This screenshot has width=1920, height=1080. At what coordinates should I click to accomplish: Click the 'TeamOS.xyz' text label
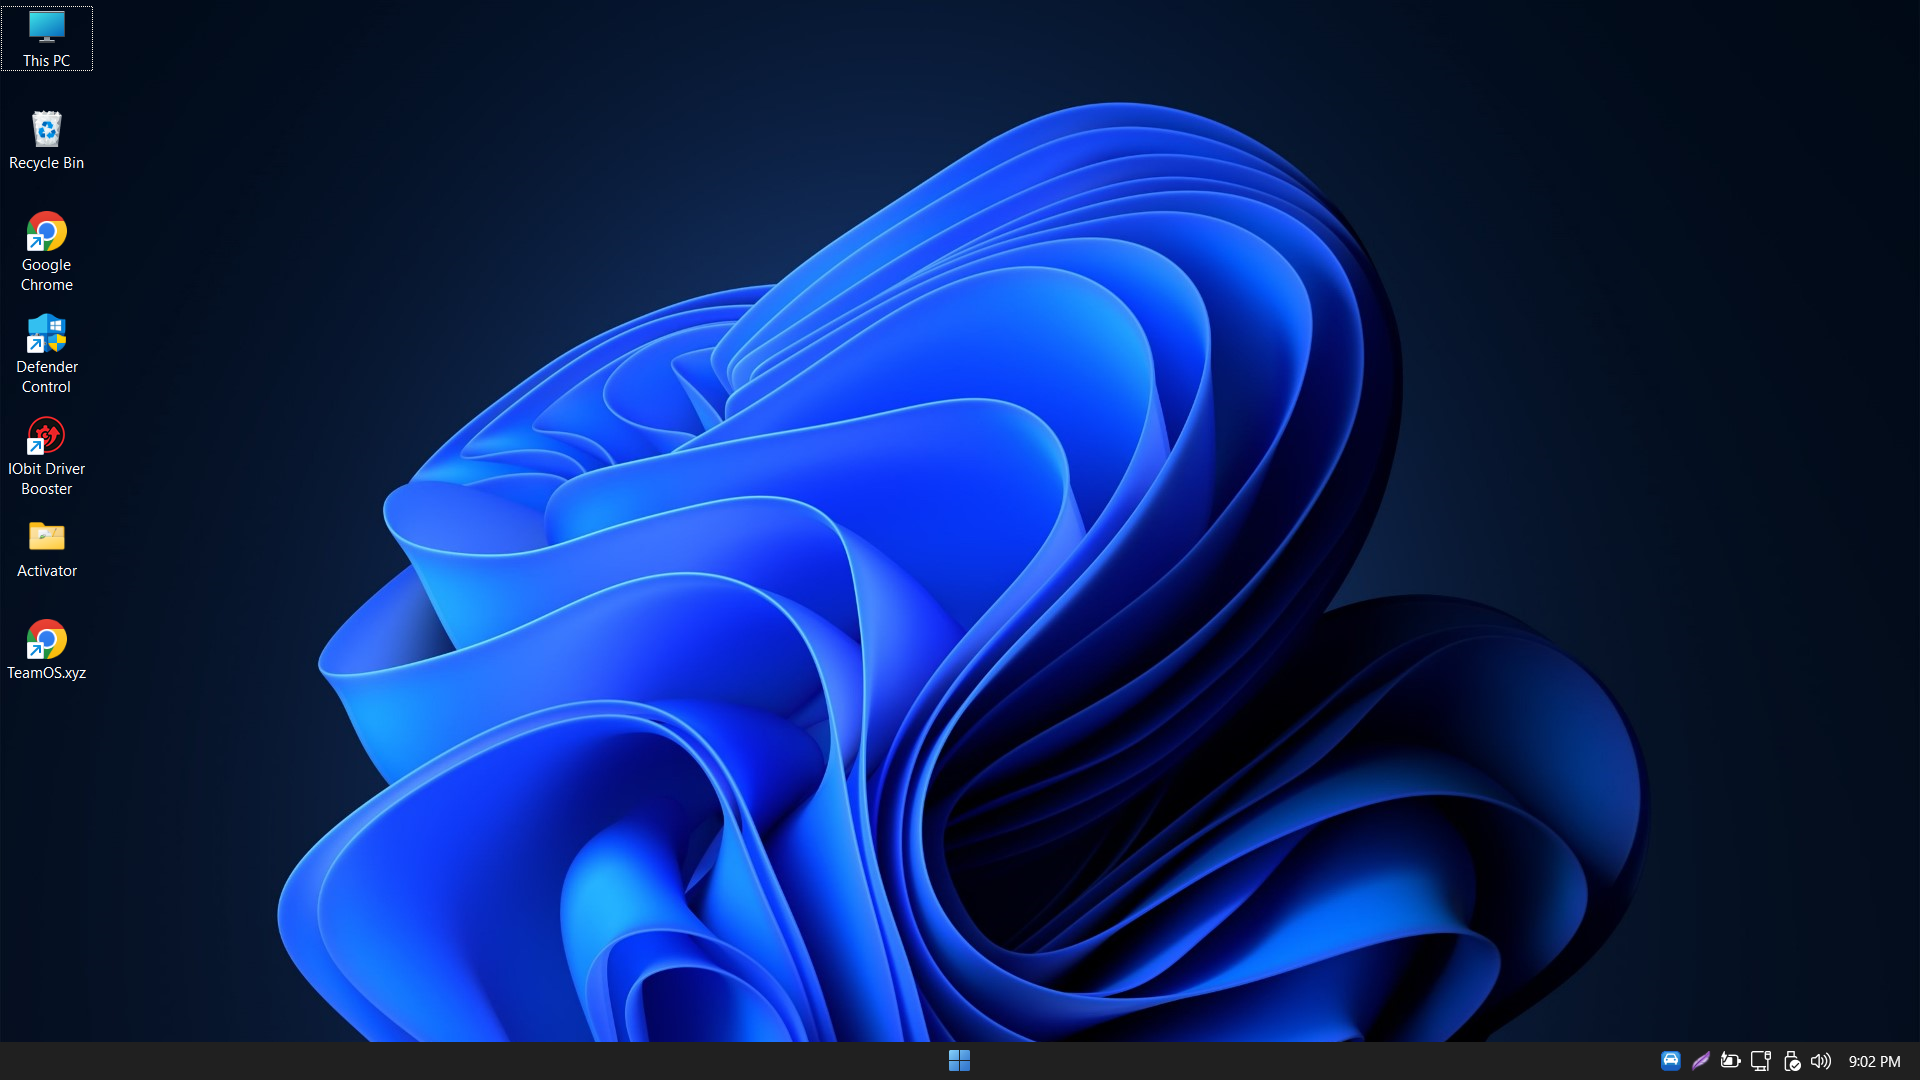tap(46, 673)
